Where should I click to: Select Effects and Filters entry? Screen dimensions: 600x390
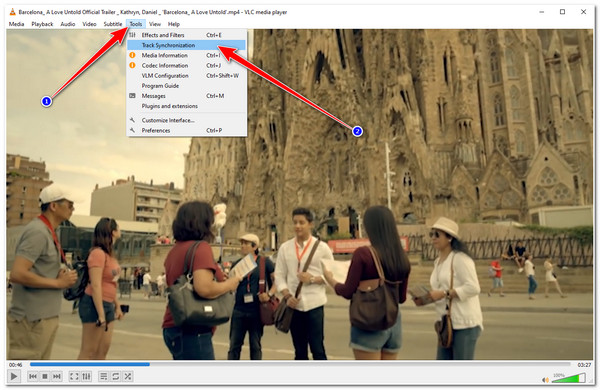coord(187,35)
